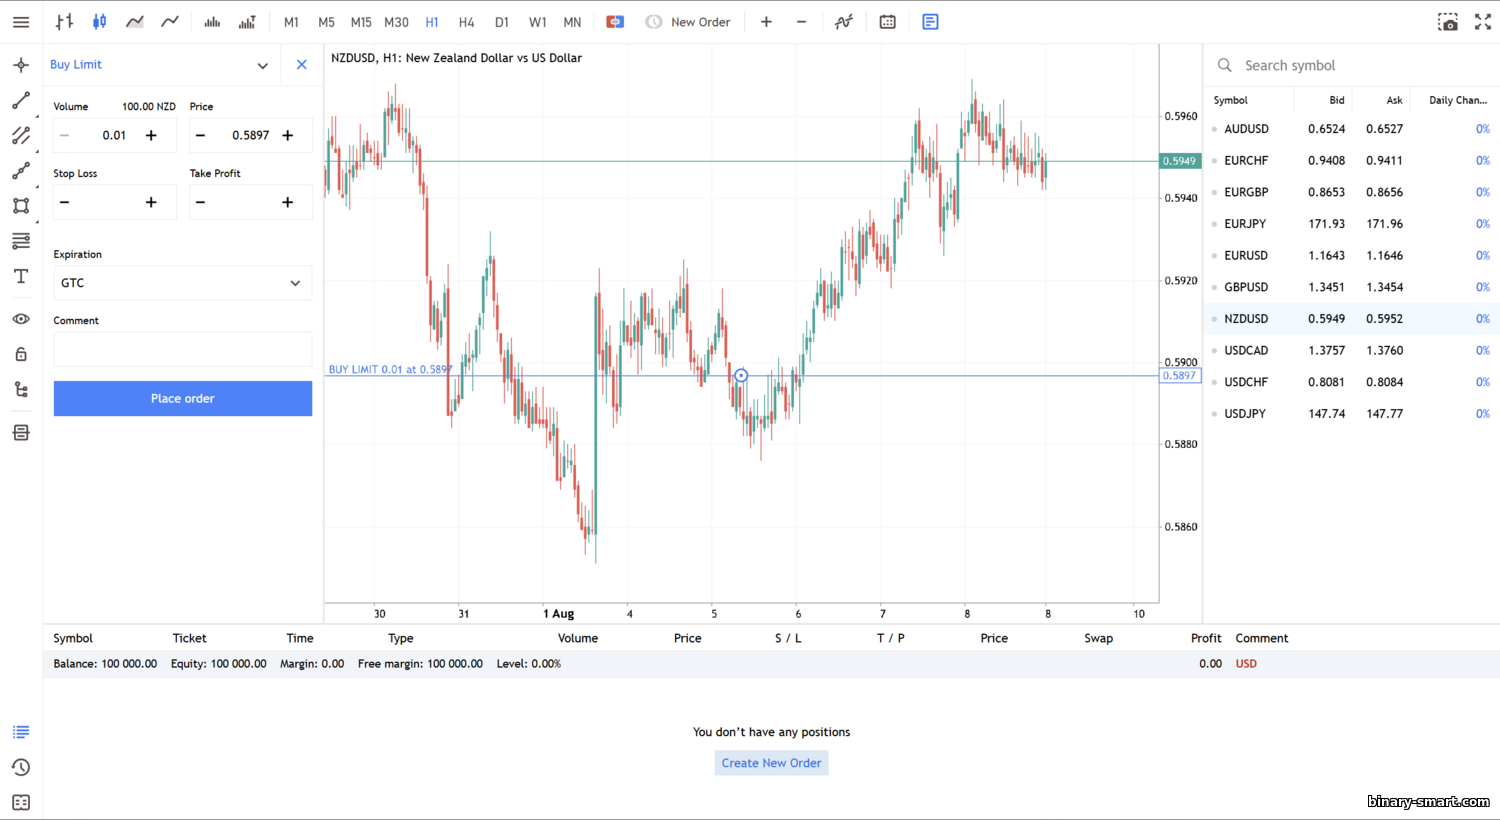This screenshot has height=820, width=1500.
Task: Click Create New Order link
Action: point(771,763)
